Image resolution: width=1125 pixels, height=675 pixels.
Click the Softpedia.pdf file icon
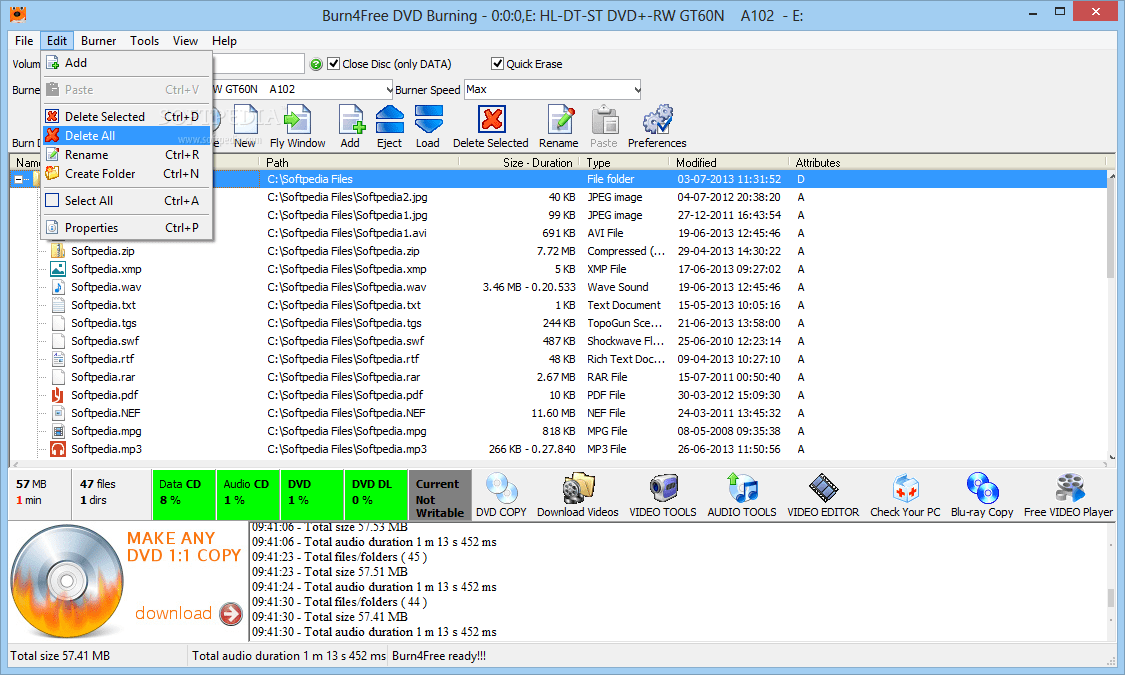click(58, 395)
